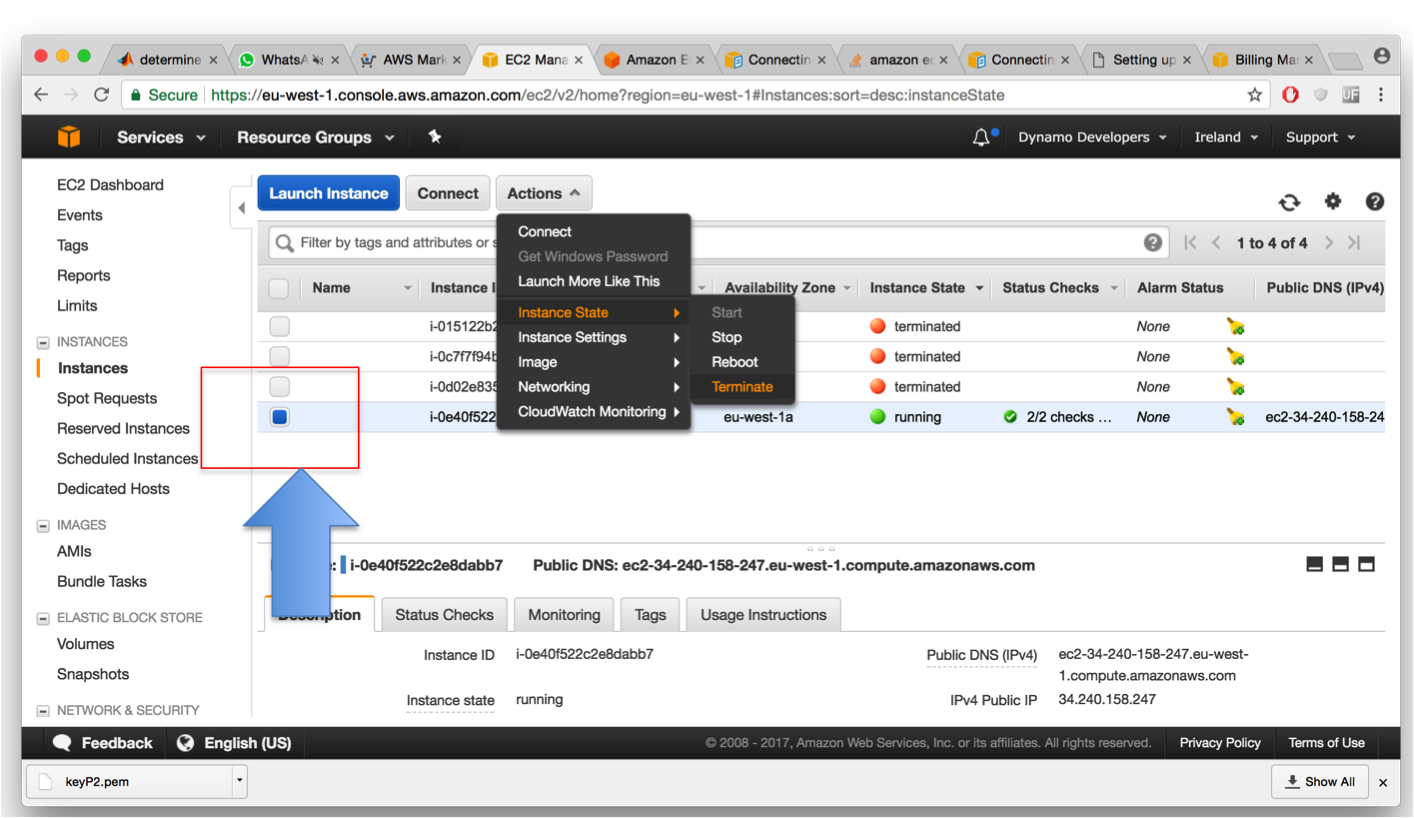Open the help question mark icon
This screenshot has height=818, width=1414.
[1375, 202]
